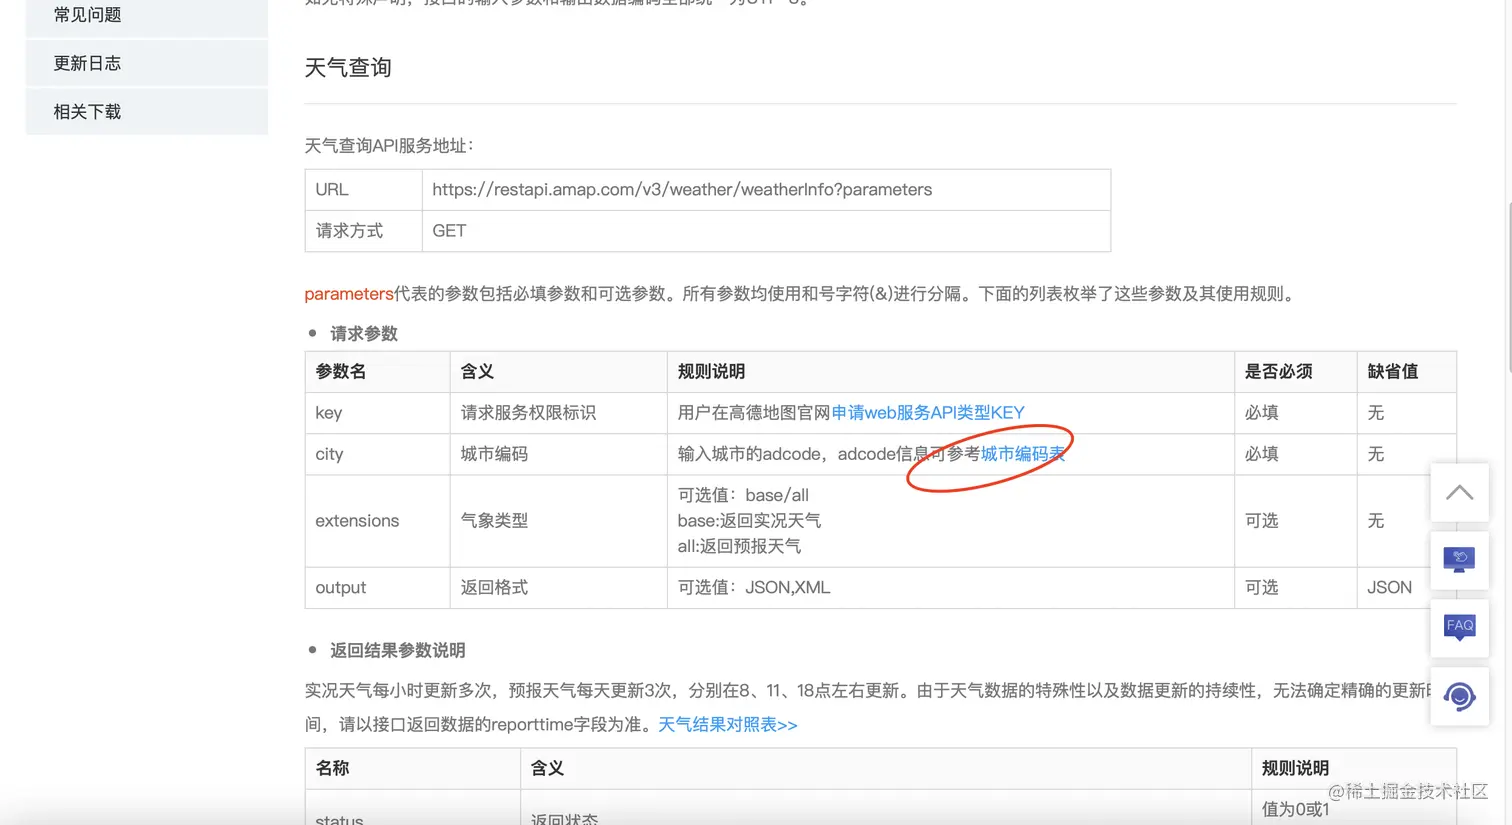The image size is (1512, 825).
Task: Open 常见问题 in the sidebar
Action: pos(147,16)
